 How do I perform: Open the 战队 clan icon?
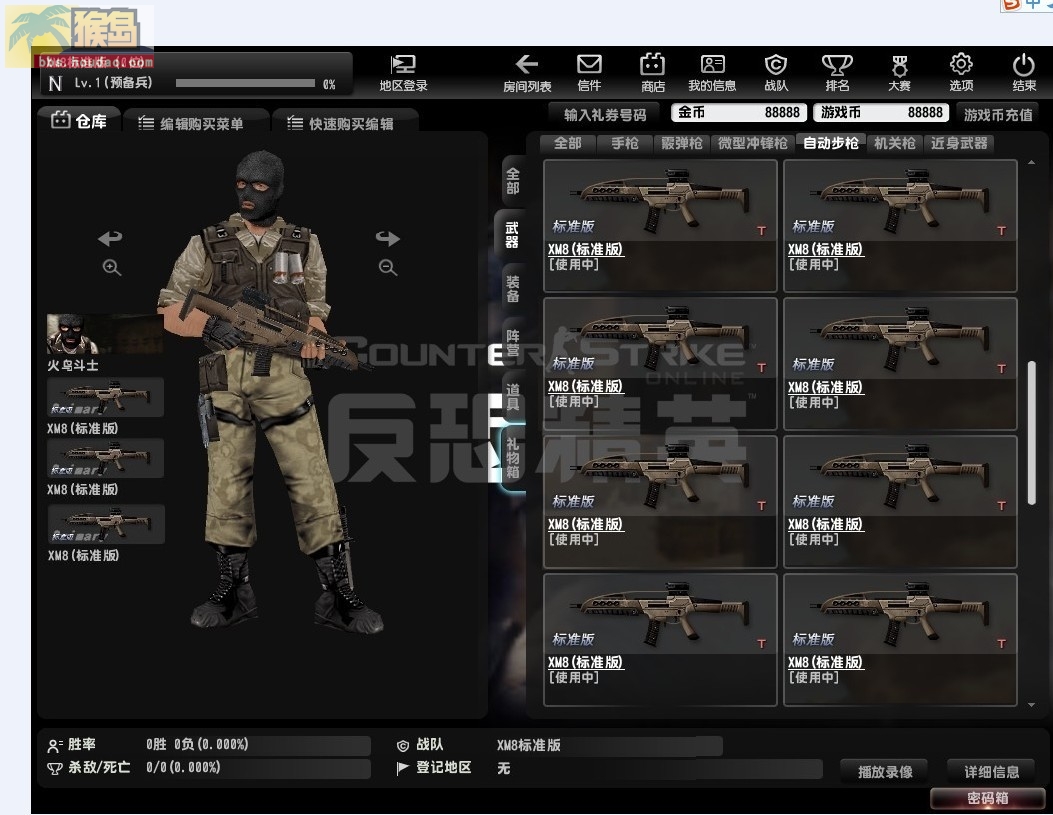pos(776,73)
